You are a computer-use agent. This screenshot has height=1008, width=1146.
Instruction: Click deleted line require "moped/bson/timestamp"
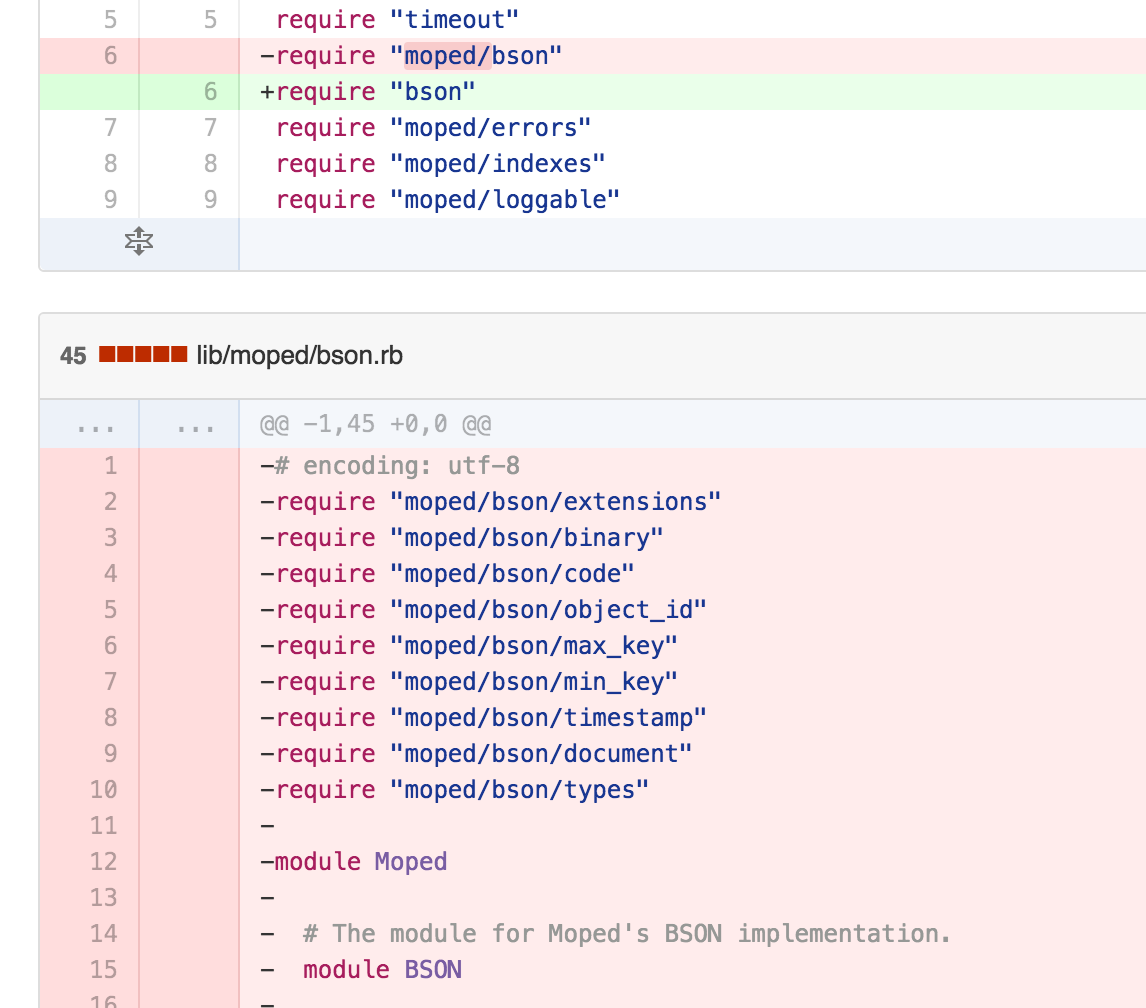click(483, 718)
